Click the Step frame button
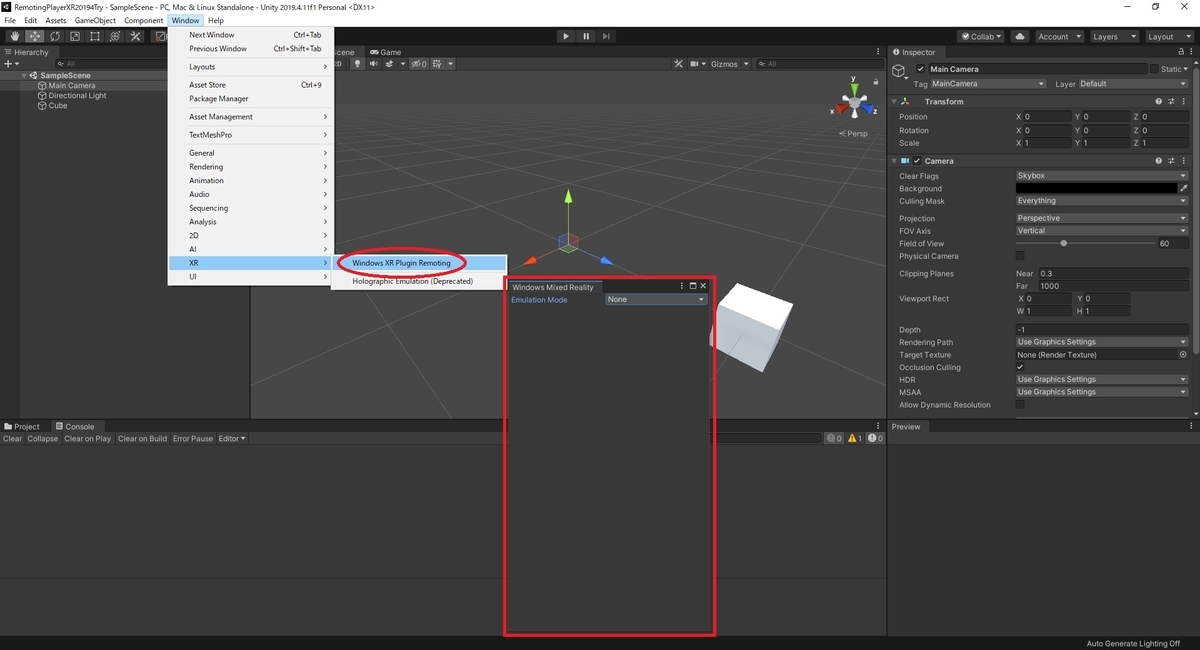1200x650 pixels. tap(606, 36)
